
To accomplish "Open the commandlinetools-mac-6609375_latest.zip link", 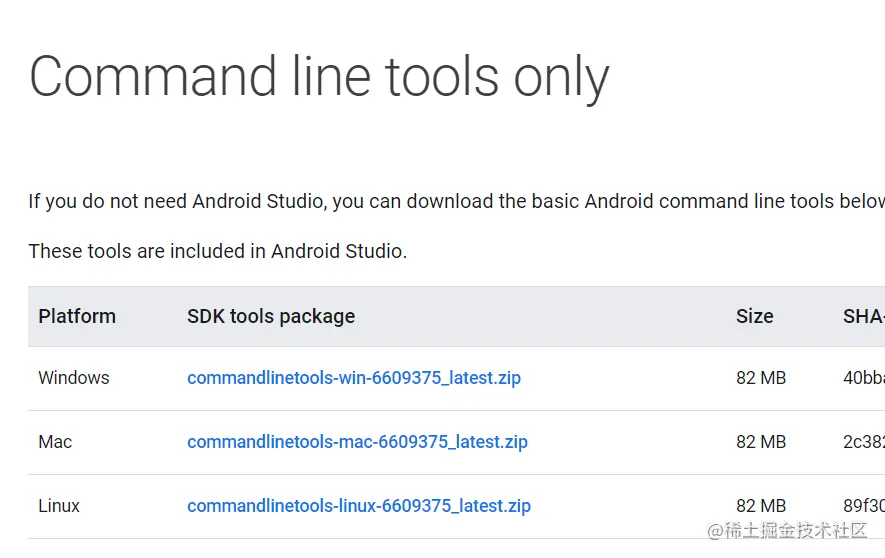I will coord(357,442).
